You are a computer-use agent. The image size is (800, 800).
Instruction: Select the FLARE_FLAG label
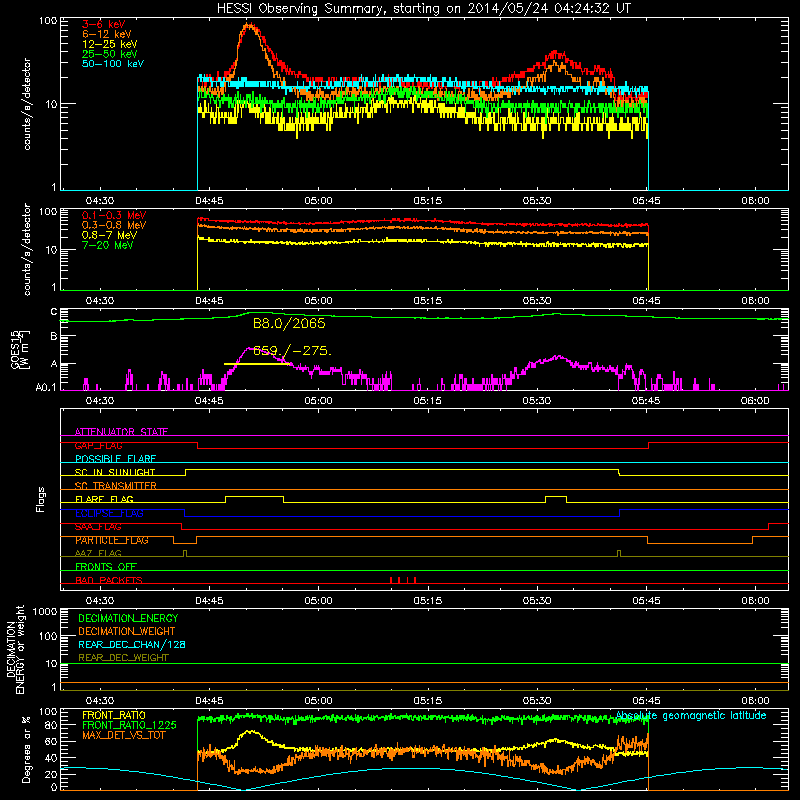tap(104, 499)
